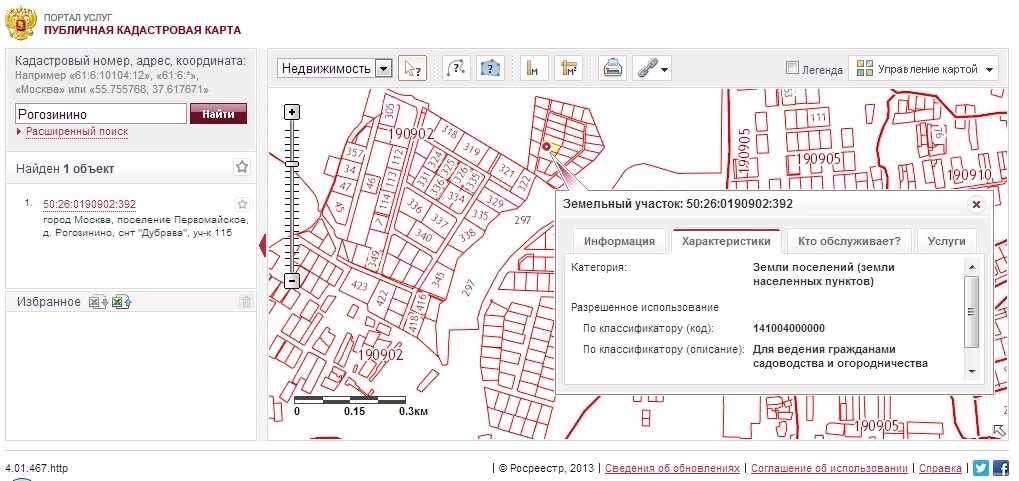This screenshot has height=481, width=1019.
Task: Click the Twitter share icon
Action: [981, 468]
